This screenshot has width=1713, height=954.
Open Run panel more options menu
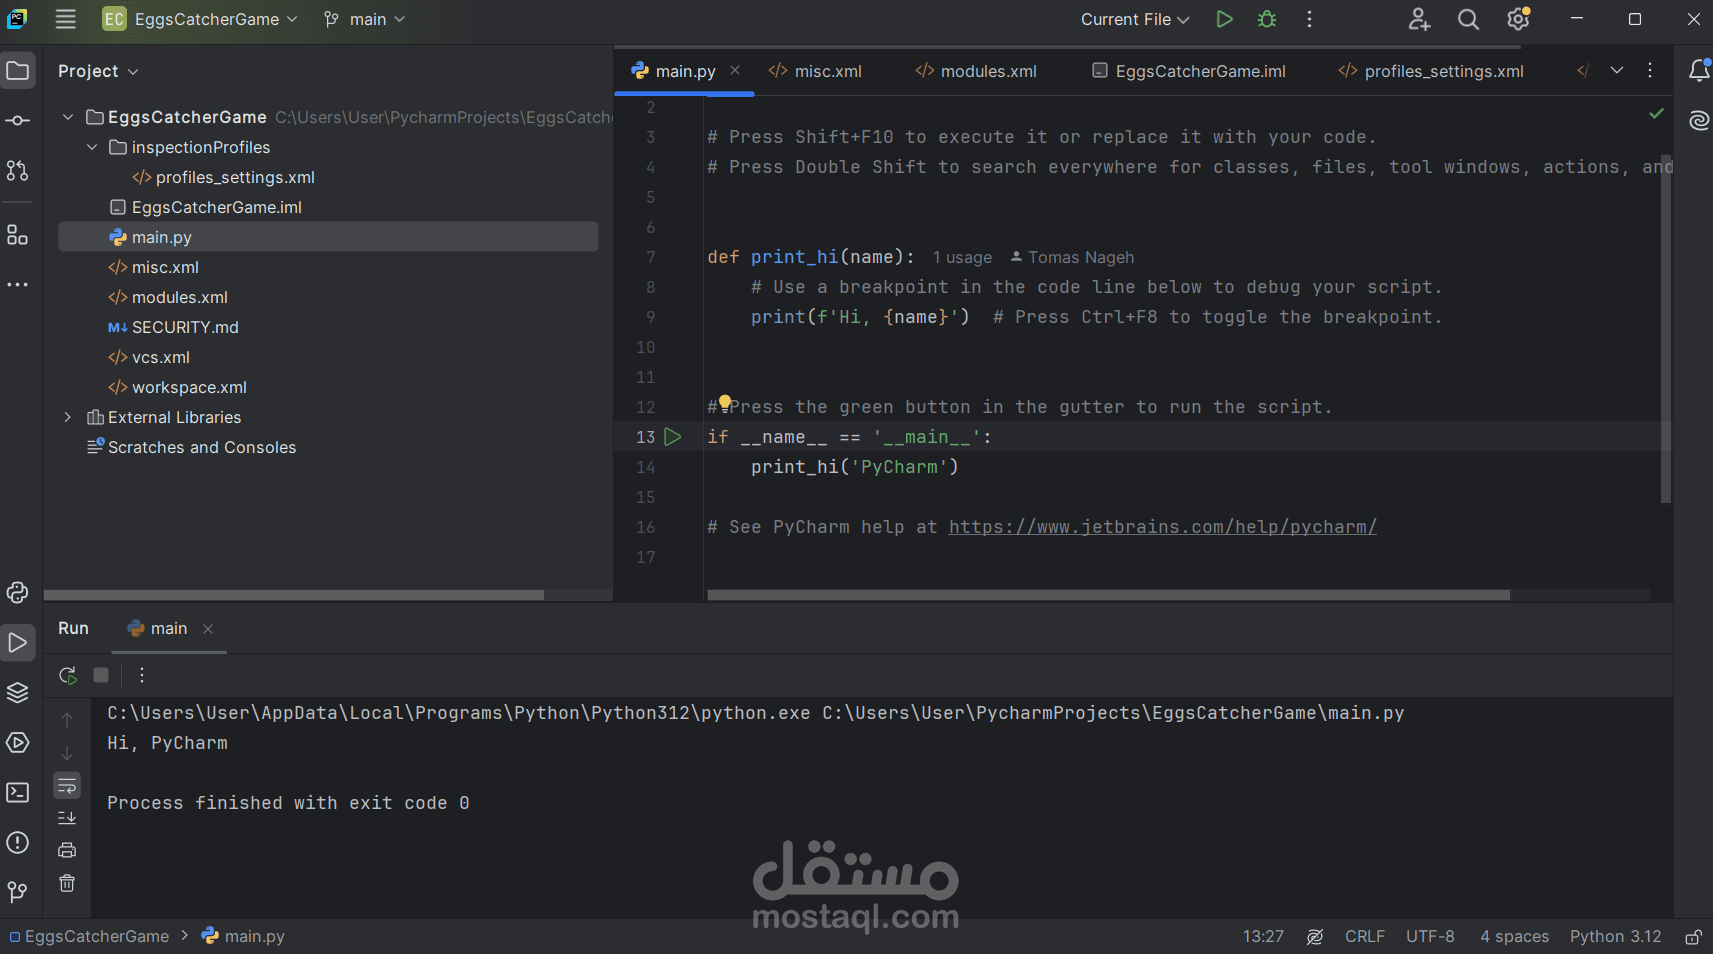(x=142, y=675)
